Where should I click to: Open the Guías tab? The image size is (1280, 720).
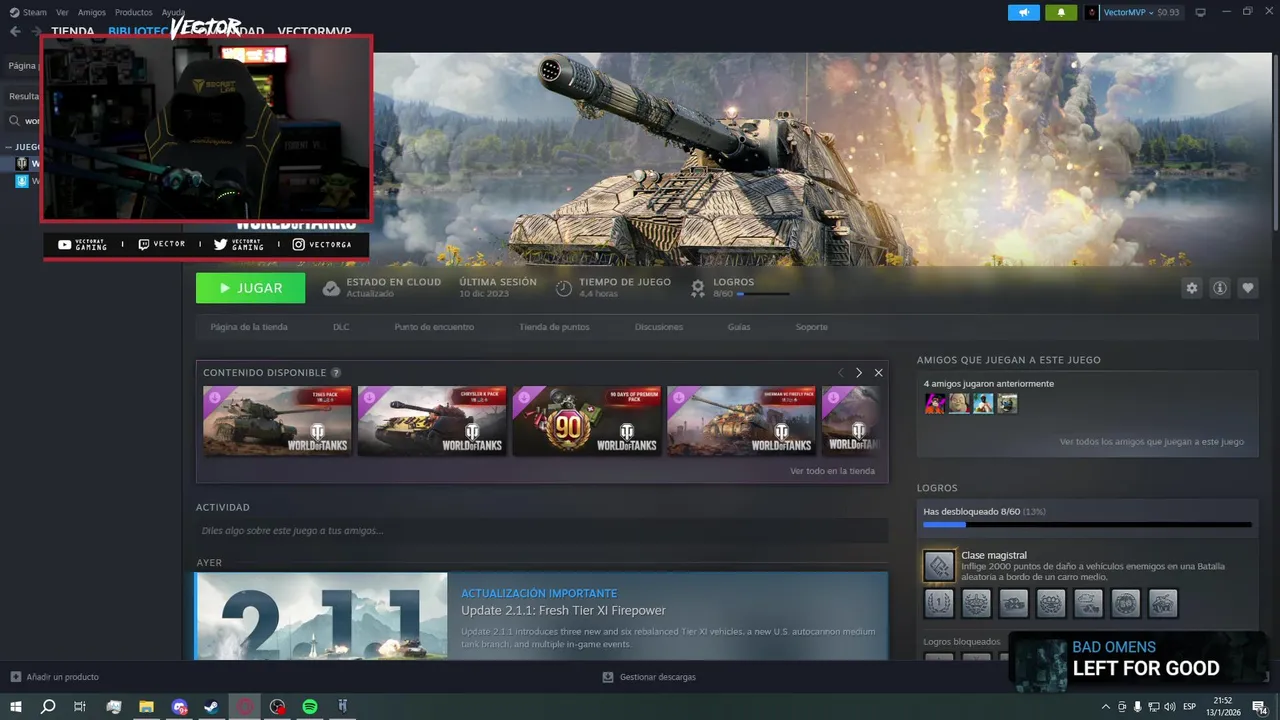[739, 327]
